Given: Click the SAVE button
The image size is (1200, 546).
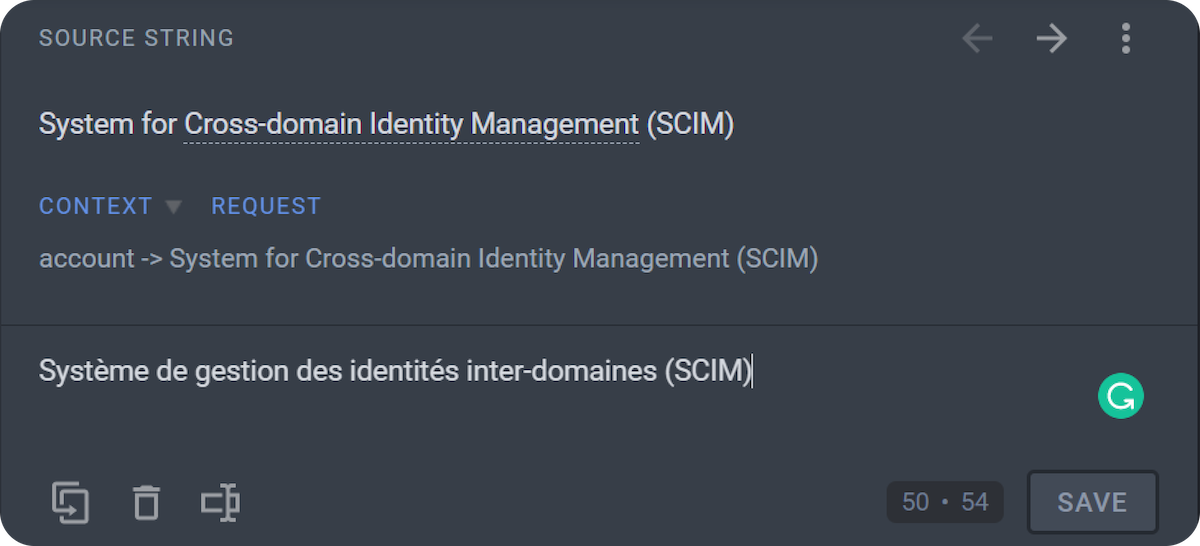Looking at the screenshot, I should (x=1092, y=502).
